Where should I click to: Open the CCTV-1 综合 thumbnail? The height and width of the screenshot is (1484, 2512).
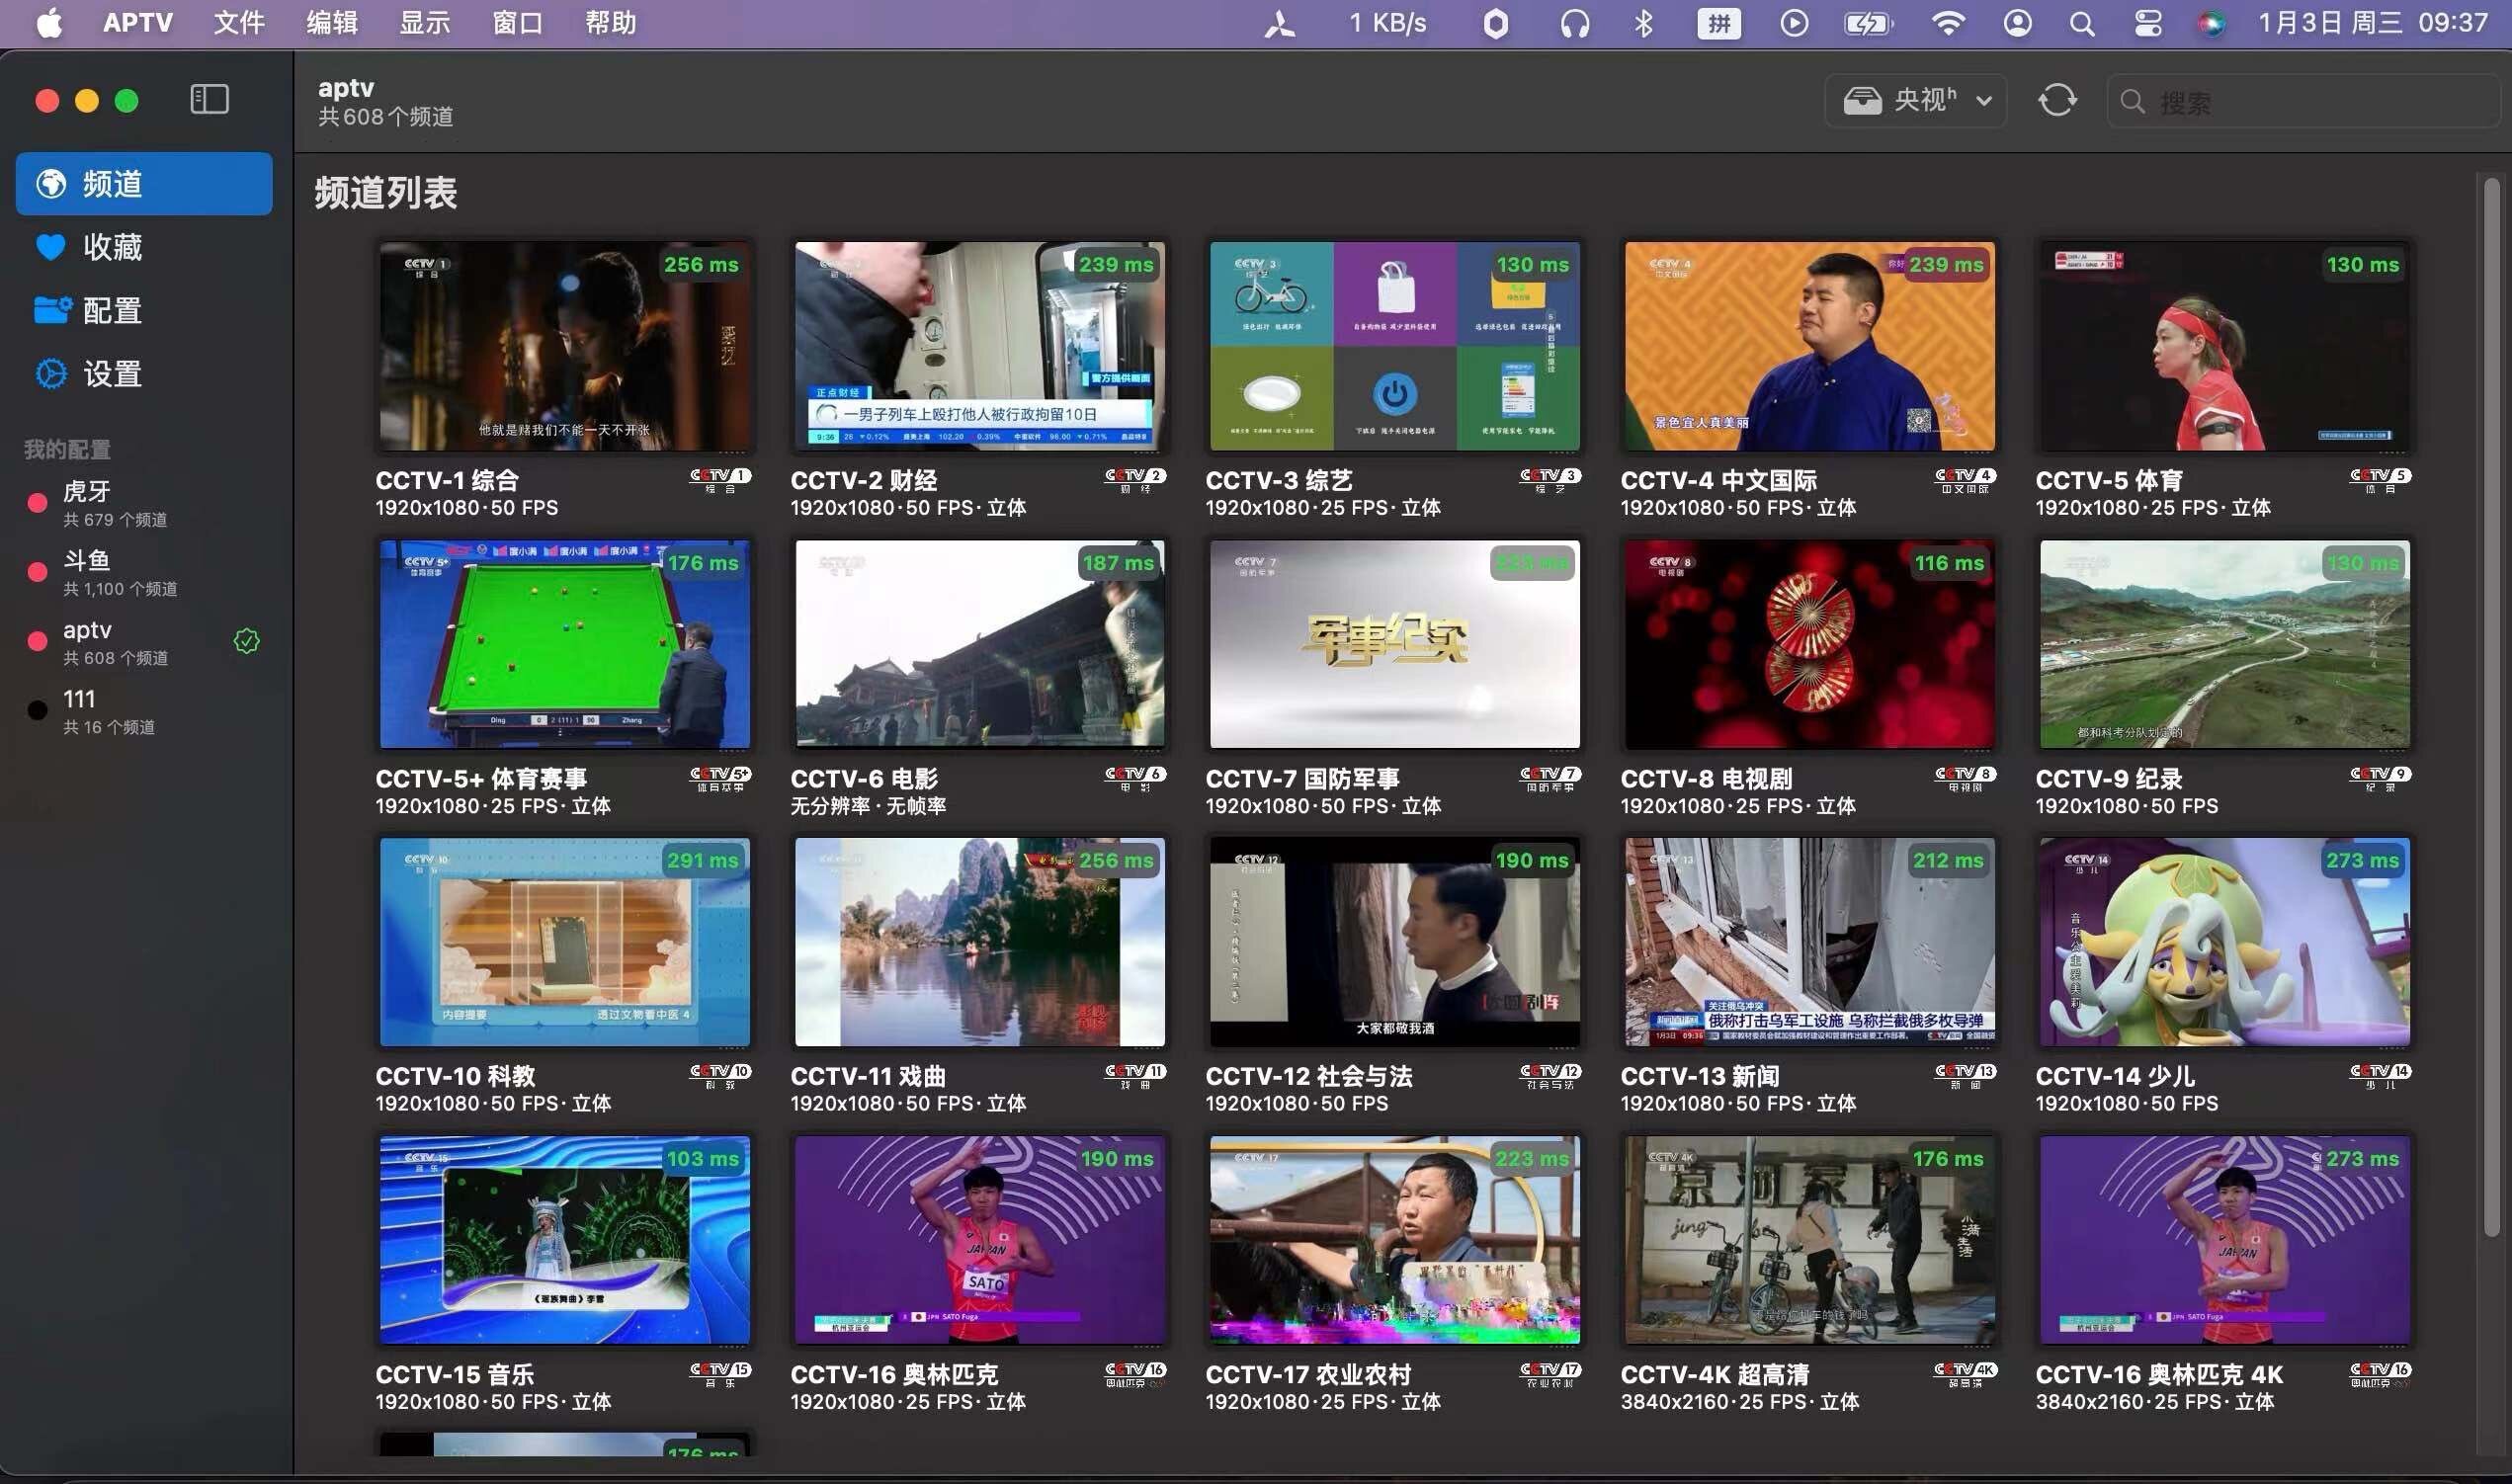click(565, 346)
